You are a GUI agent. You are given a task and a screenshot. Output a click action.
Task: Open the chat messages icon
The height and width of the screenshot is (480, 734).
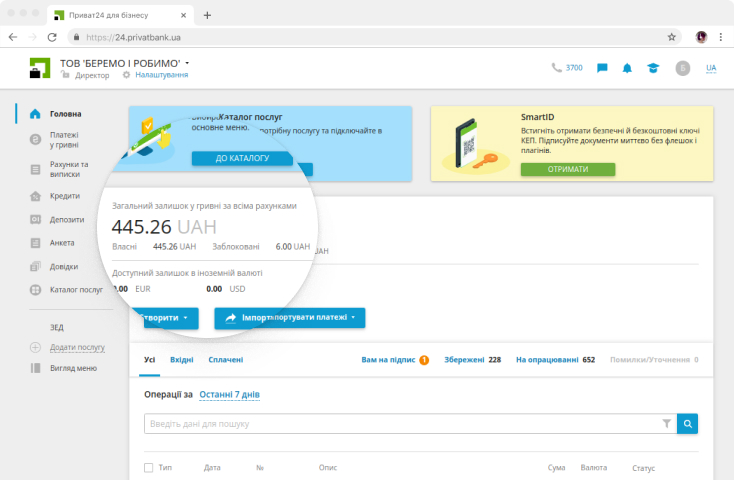[x=602, y=68]
